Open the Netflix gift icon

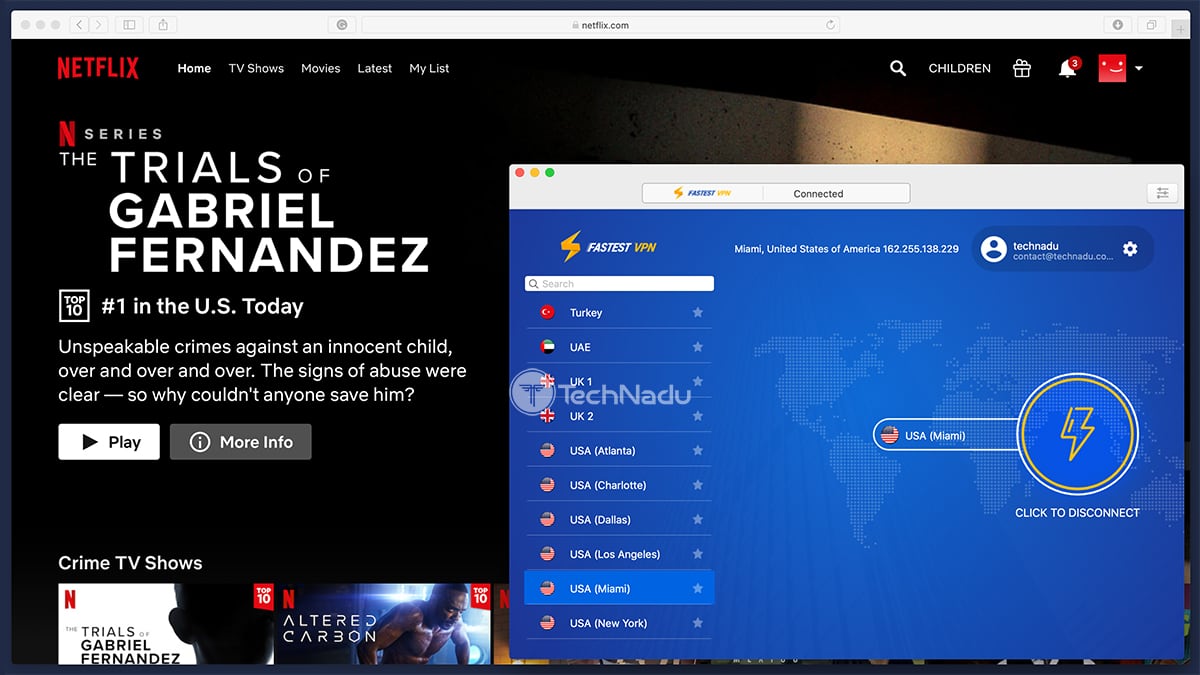pos(1021,68)
